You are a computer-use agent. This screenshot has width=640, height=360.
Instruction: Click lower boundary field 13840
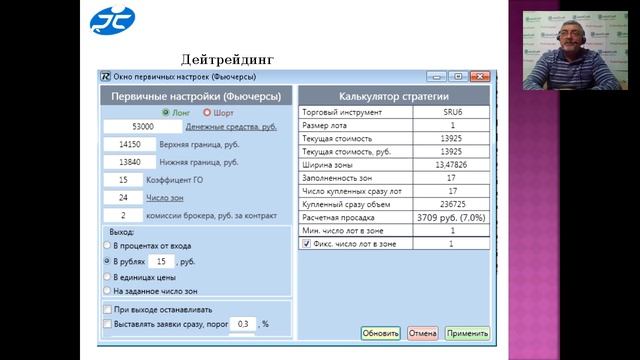click(x=129, y=162)
